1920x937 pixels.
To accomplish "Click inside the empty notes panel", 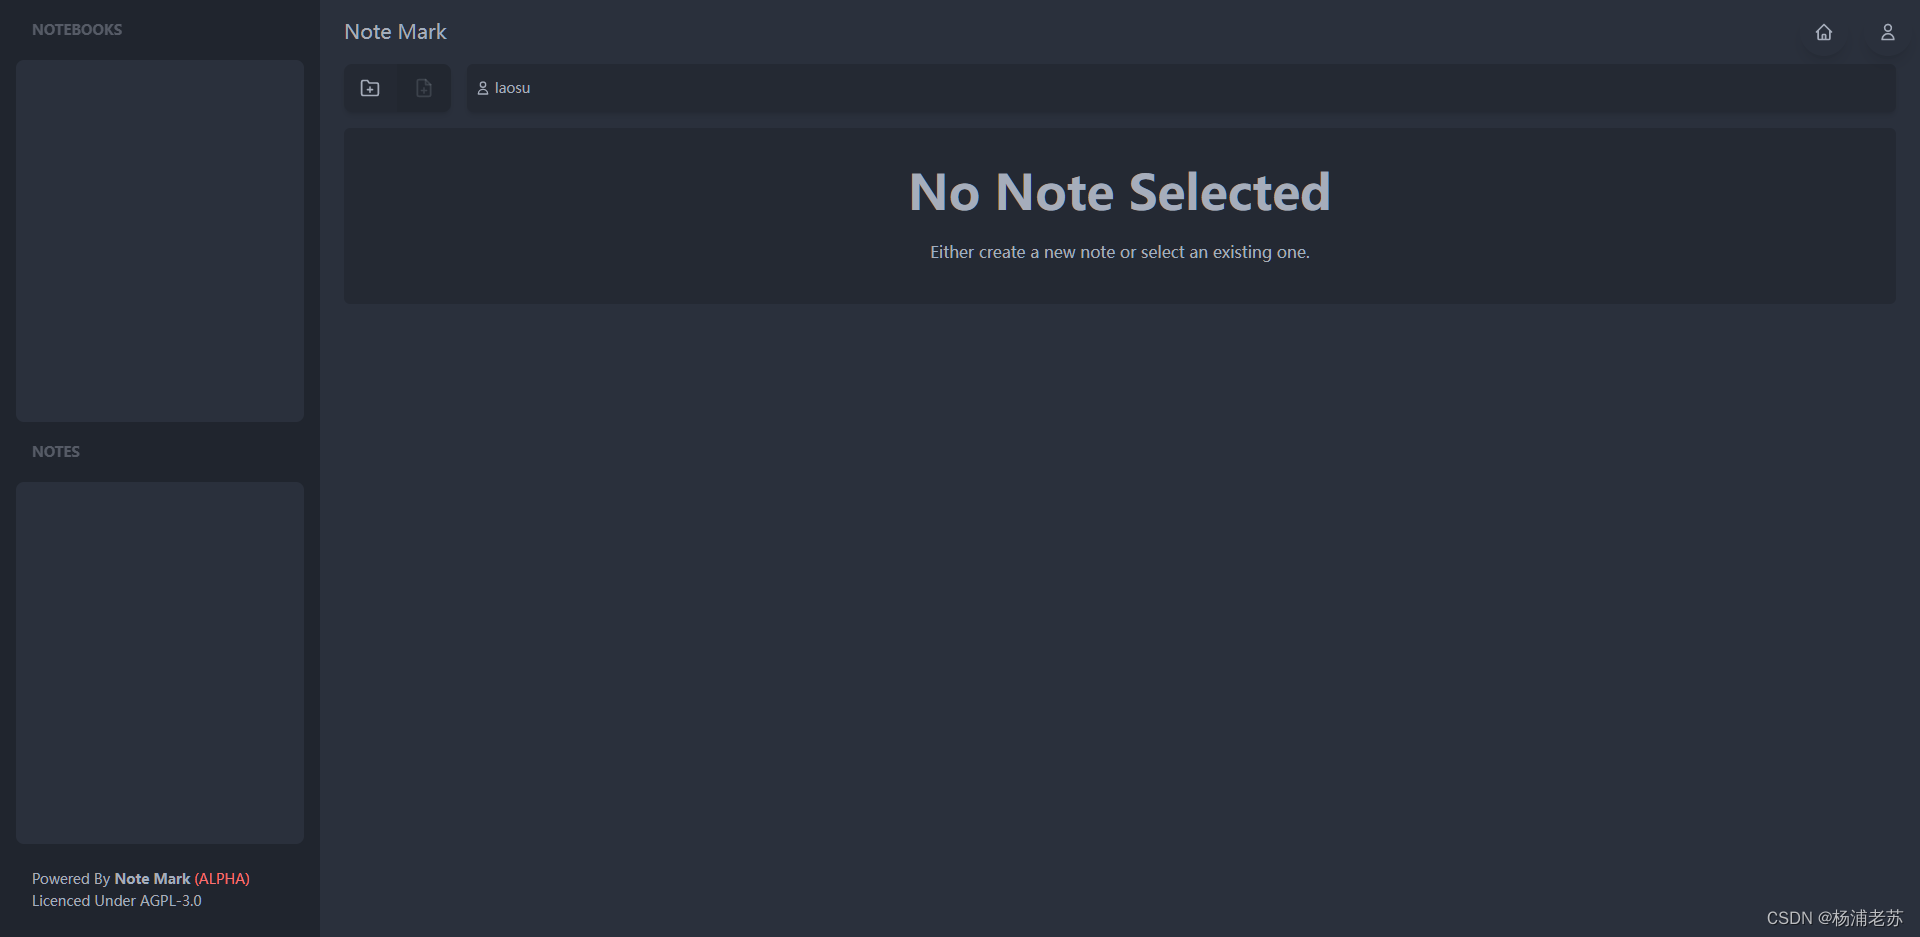I will pyautogui.click(x=159, y=662).
